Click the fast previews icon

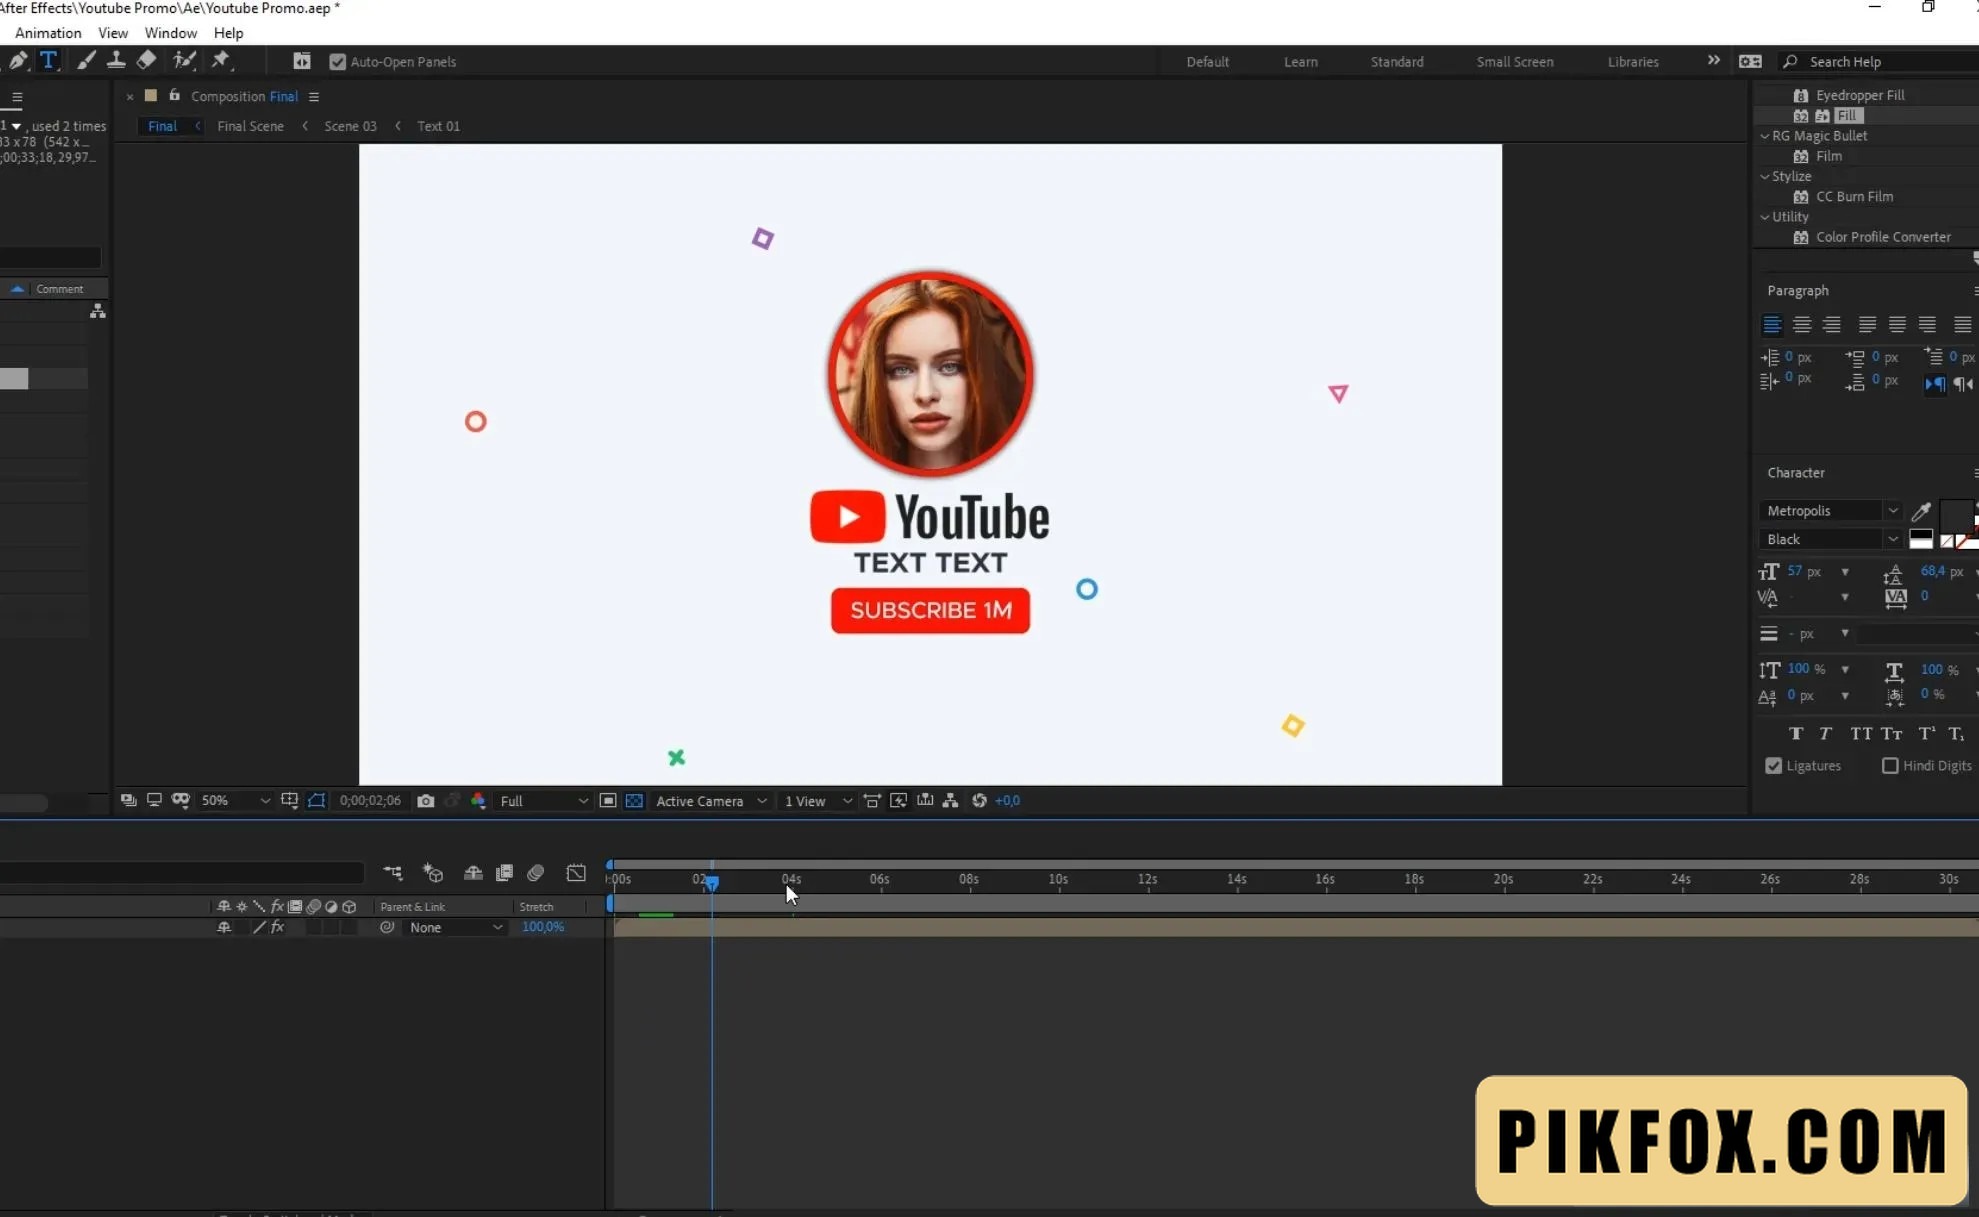(899, 801)
